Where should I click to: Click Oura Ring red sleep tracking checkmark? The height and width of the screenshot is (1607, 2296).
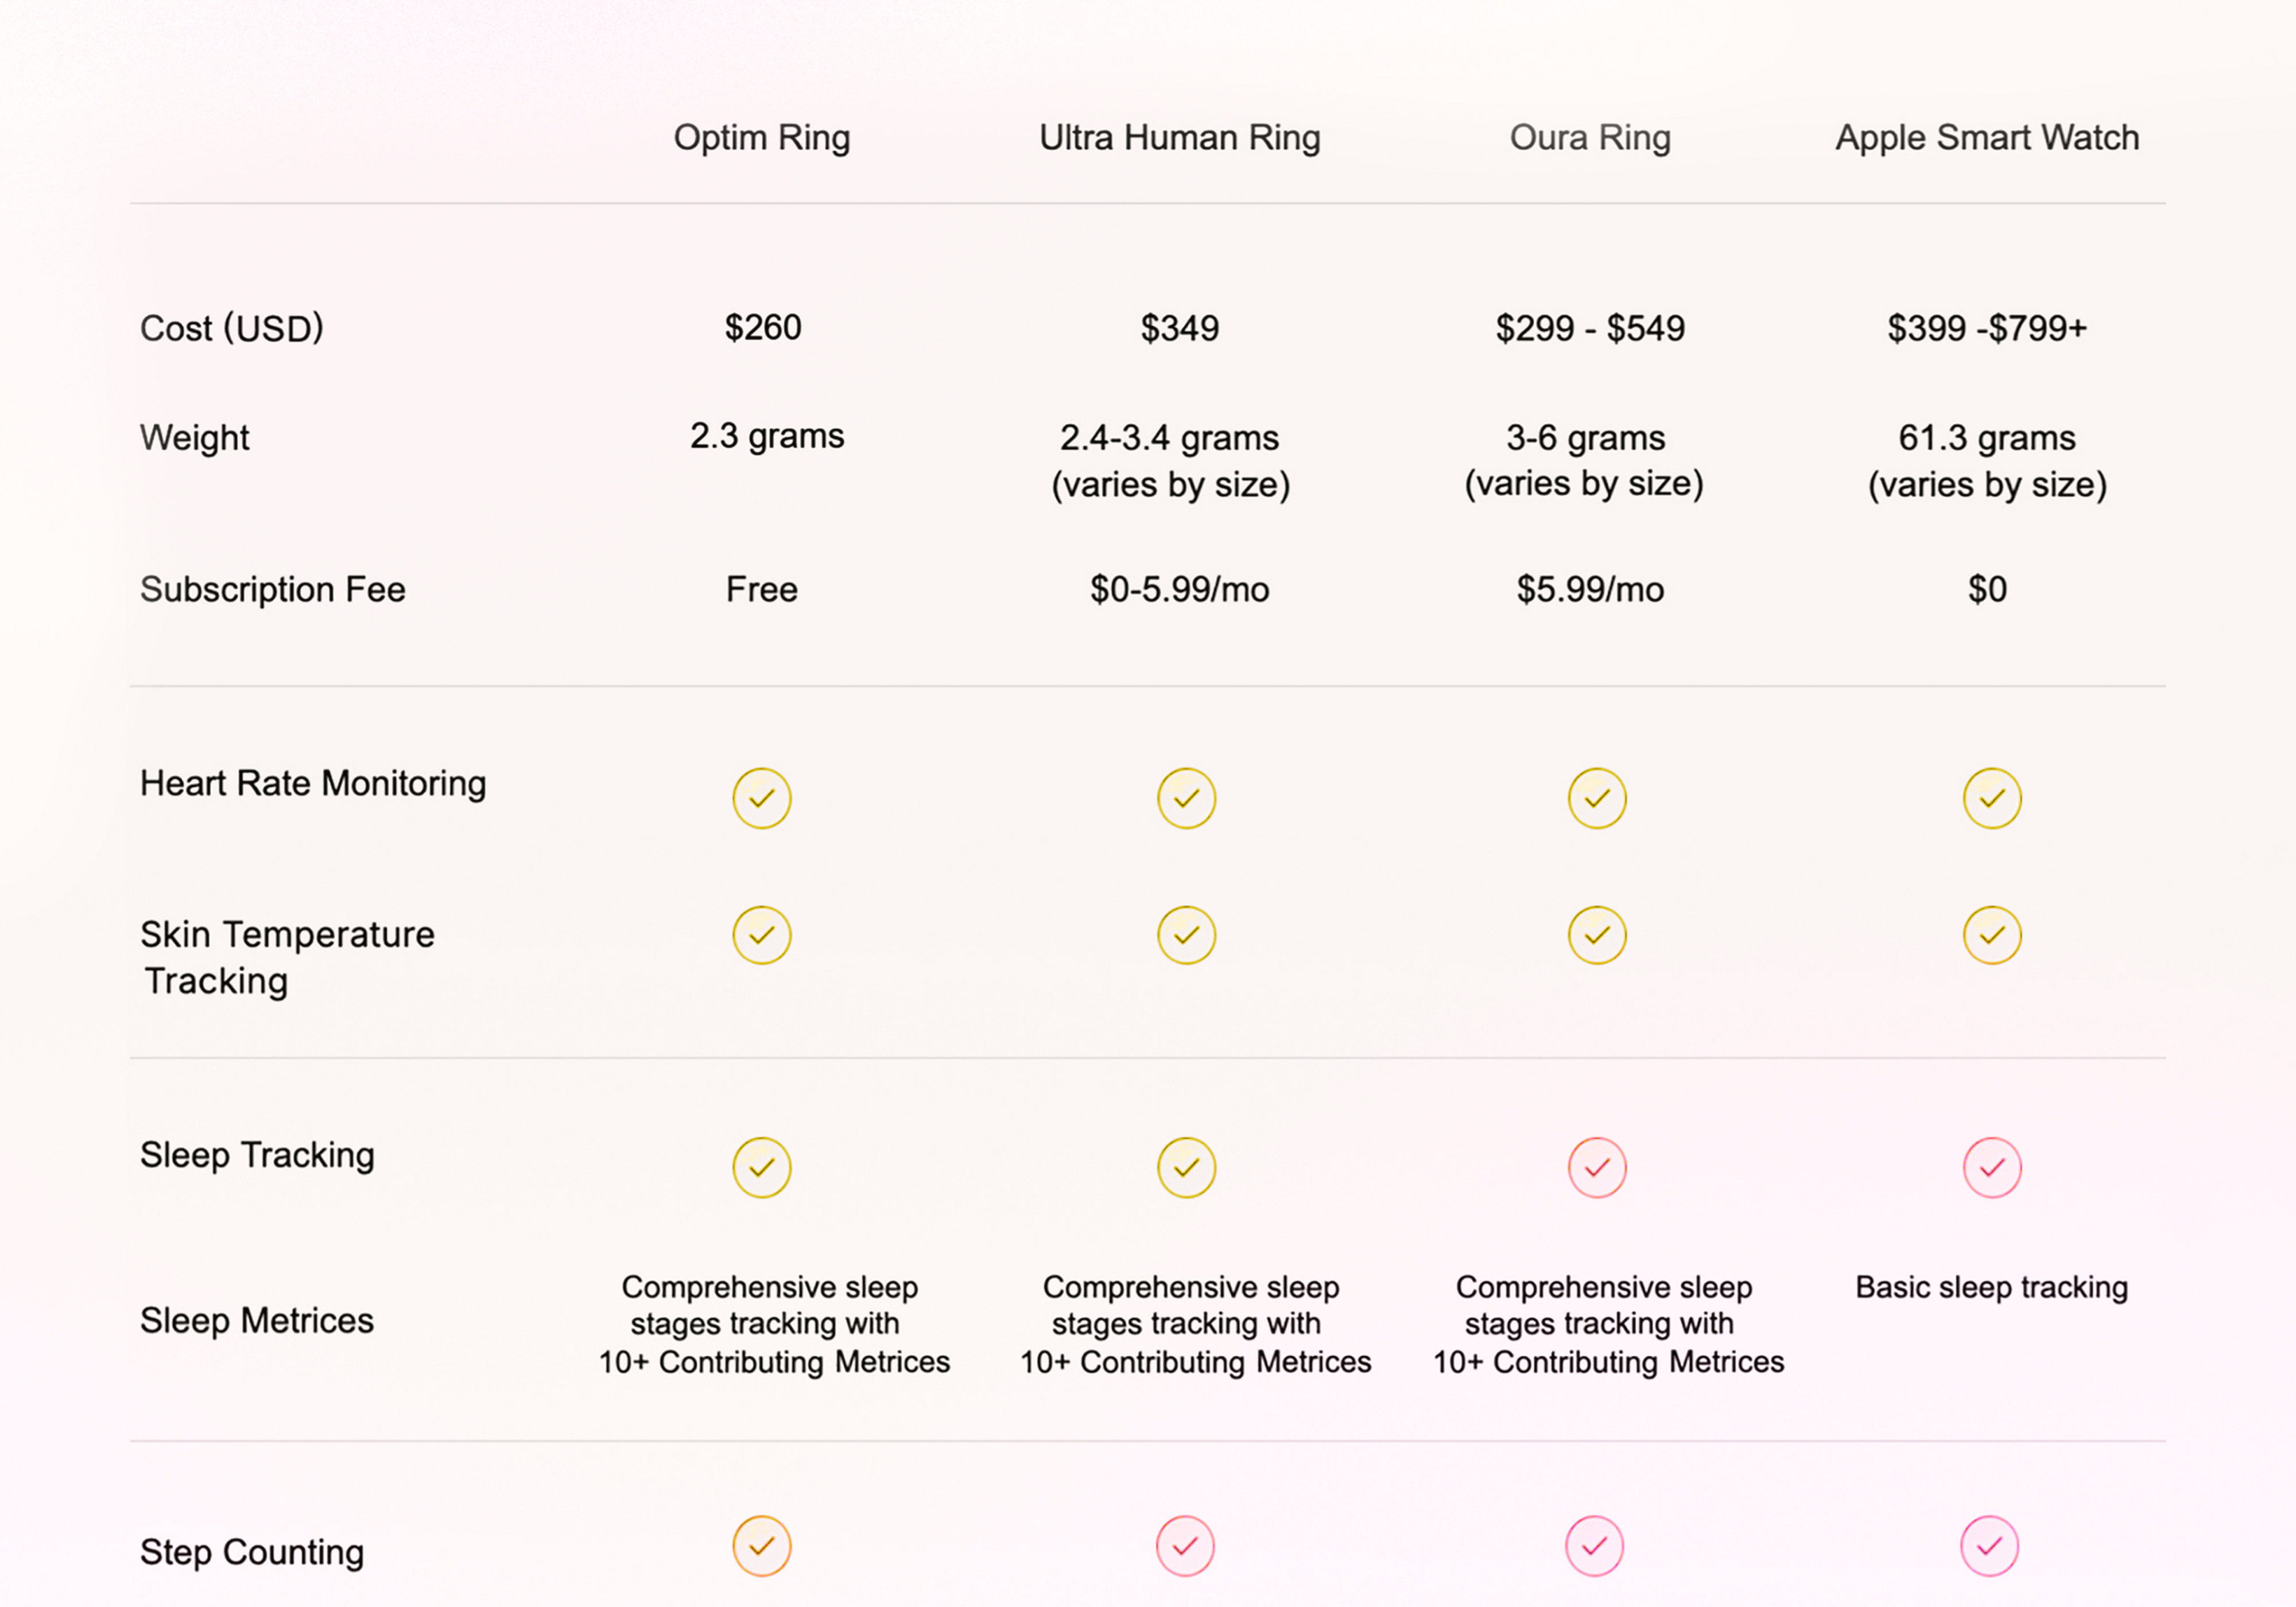(1597, 1167)
